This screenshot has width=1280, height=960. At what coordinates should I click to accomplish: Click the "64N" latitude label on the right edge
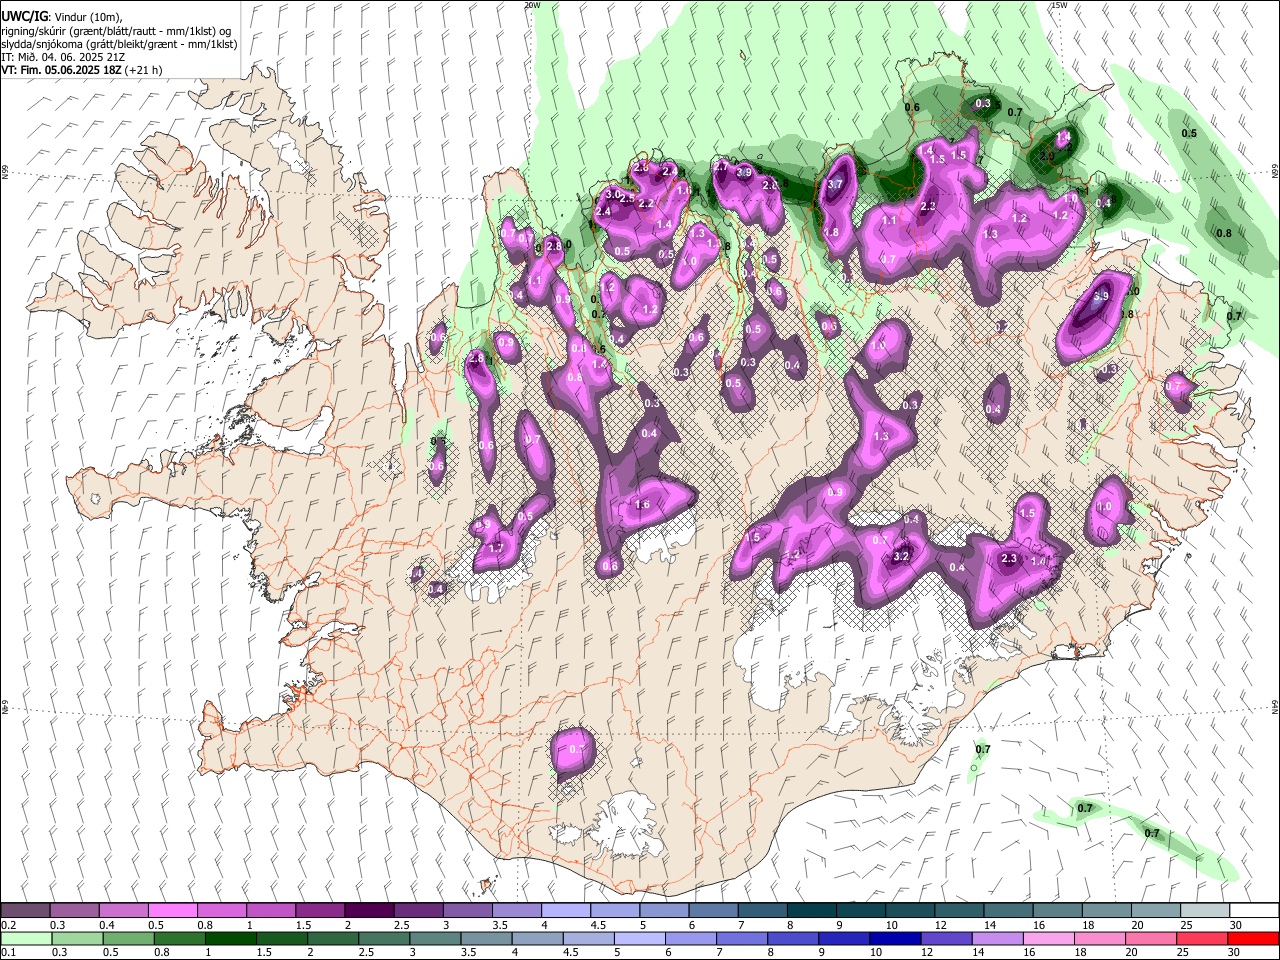[1275, 706]
